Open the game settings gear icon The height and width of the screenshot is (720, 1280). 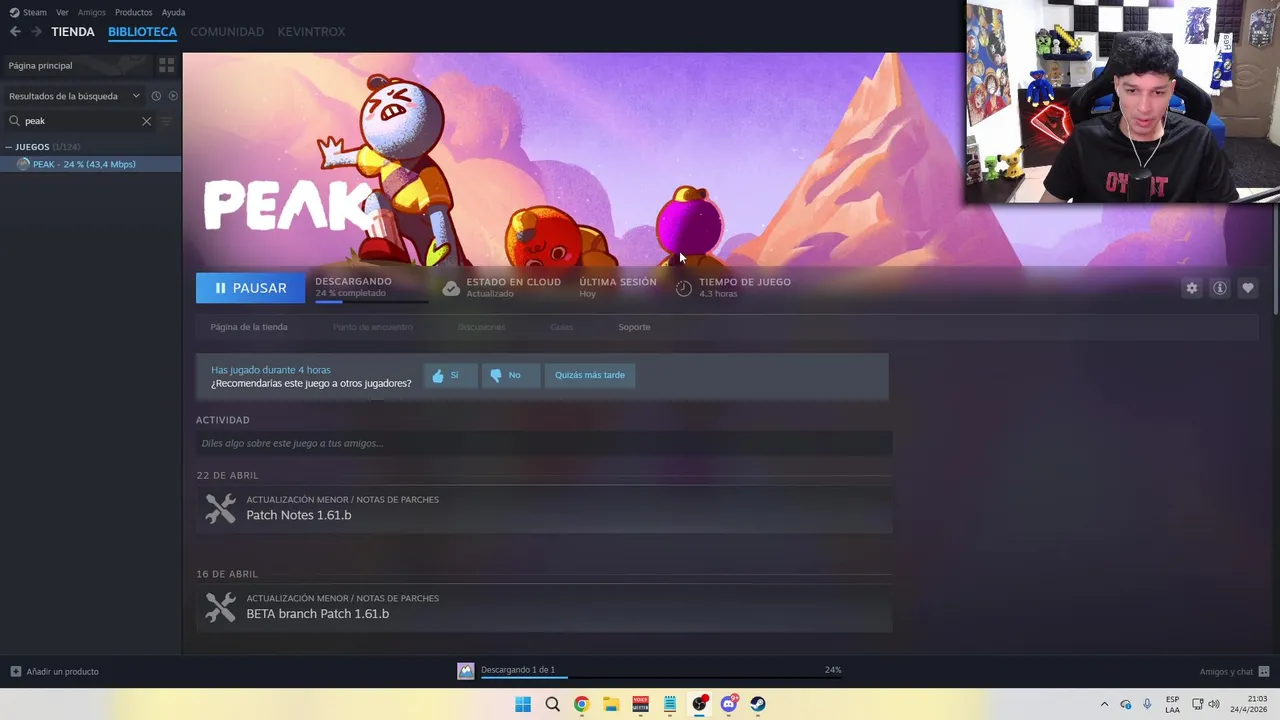pyautogui.click(x=1192, y=288)
